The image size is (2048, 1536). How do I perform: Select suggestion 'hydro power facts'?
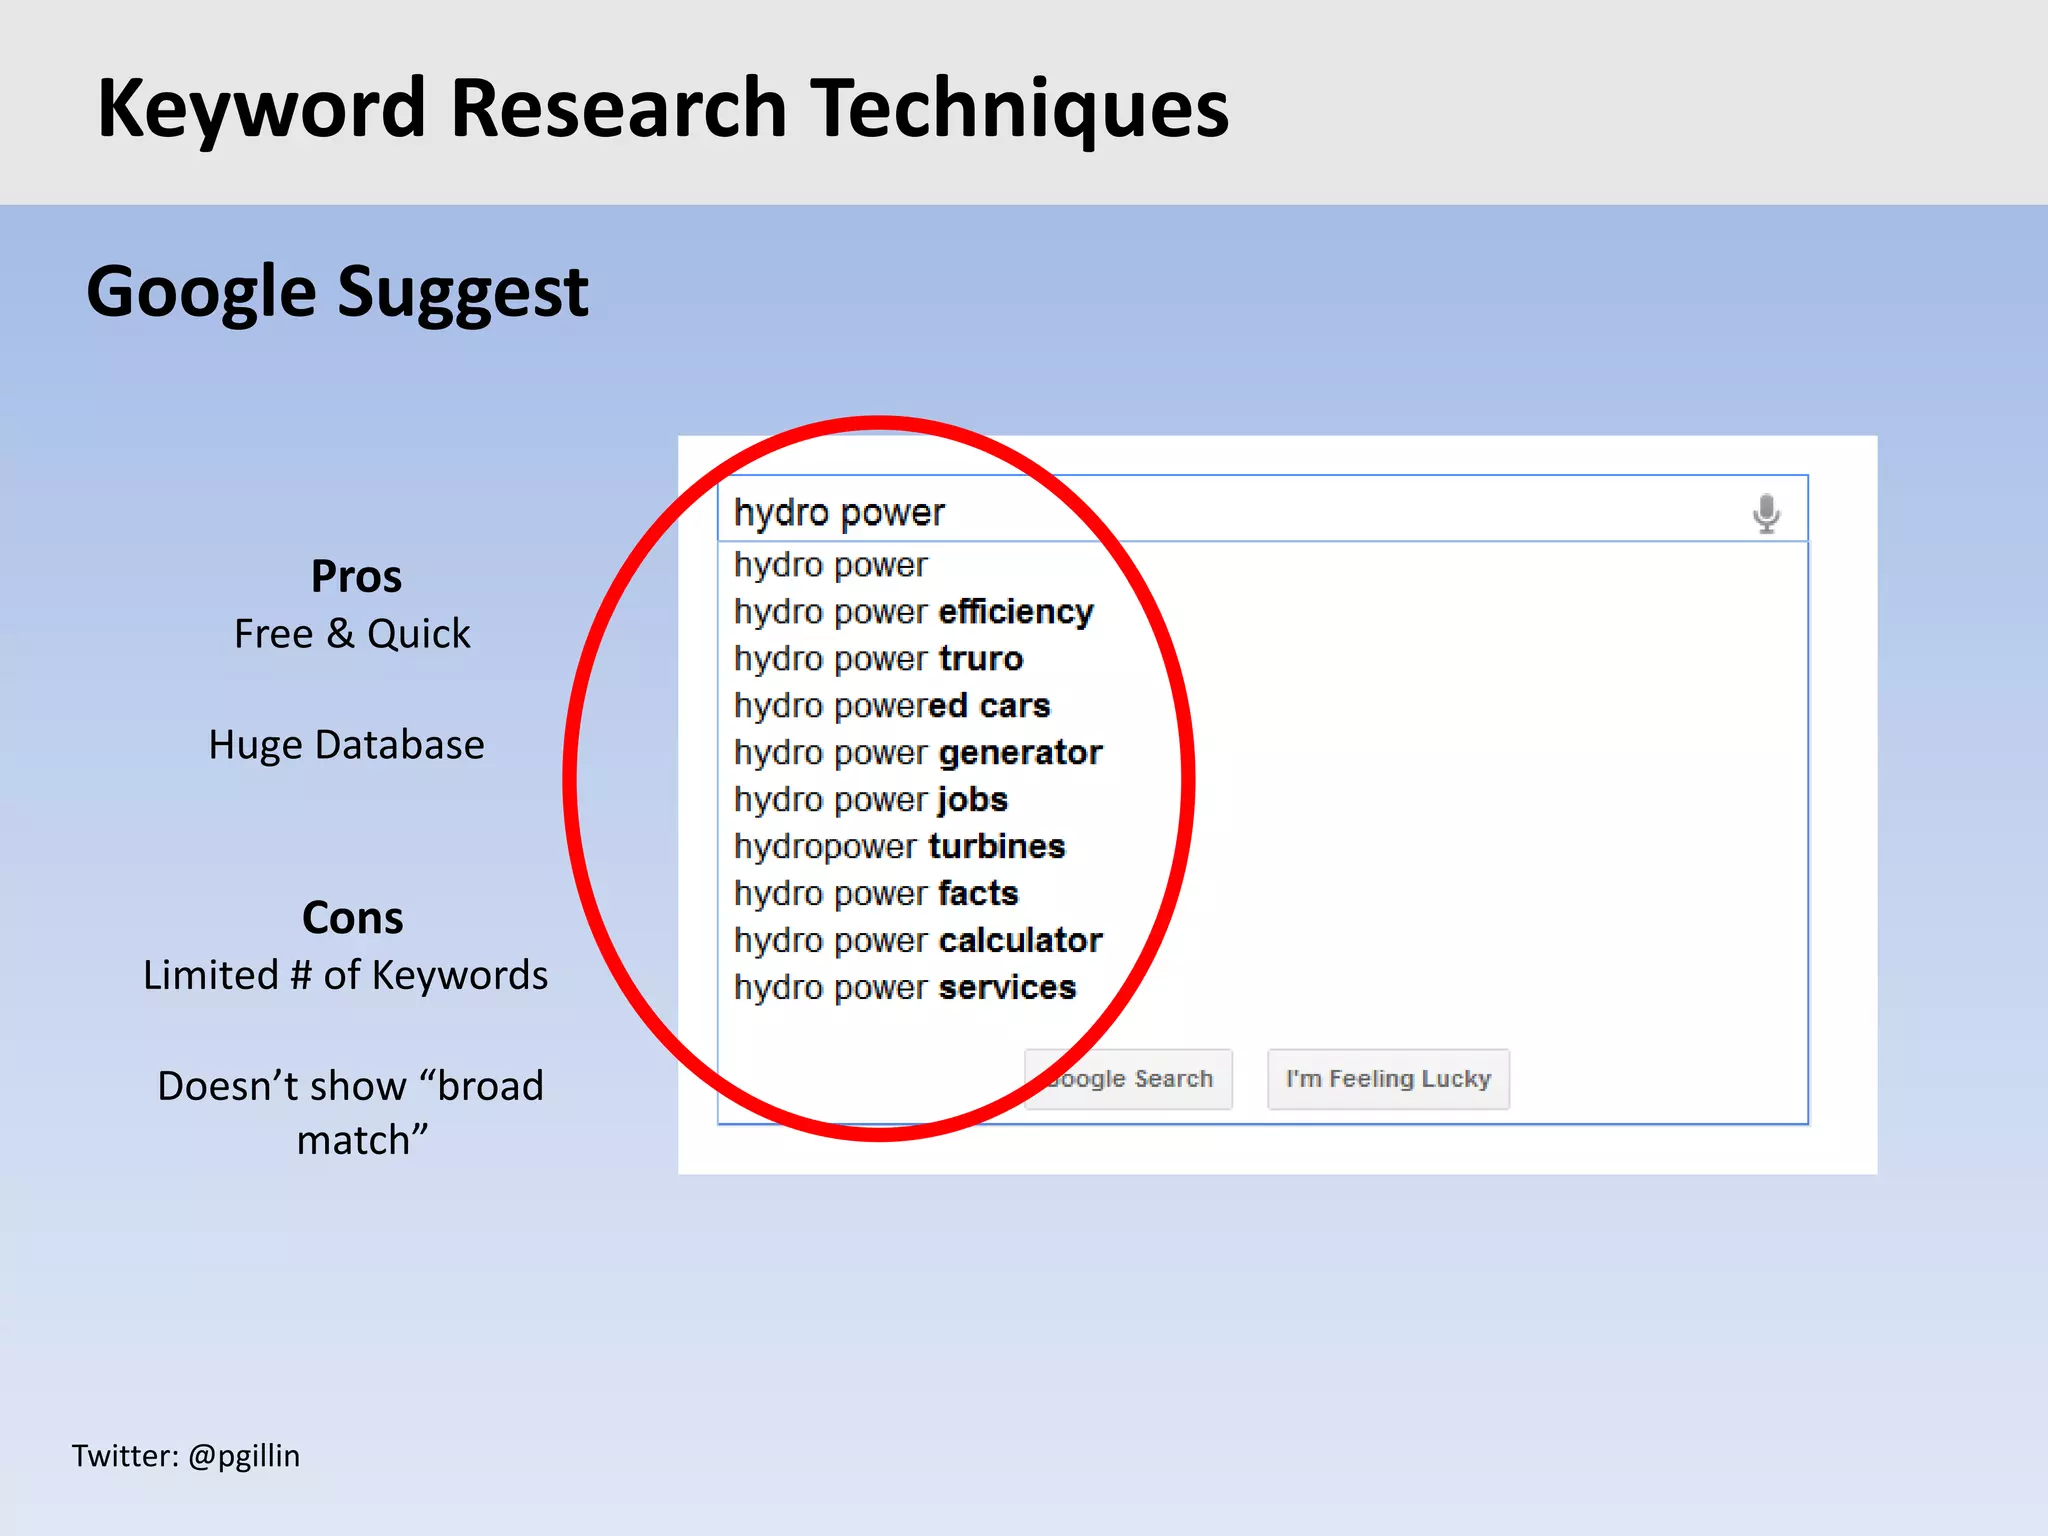876,893
